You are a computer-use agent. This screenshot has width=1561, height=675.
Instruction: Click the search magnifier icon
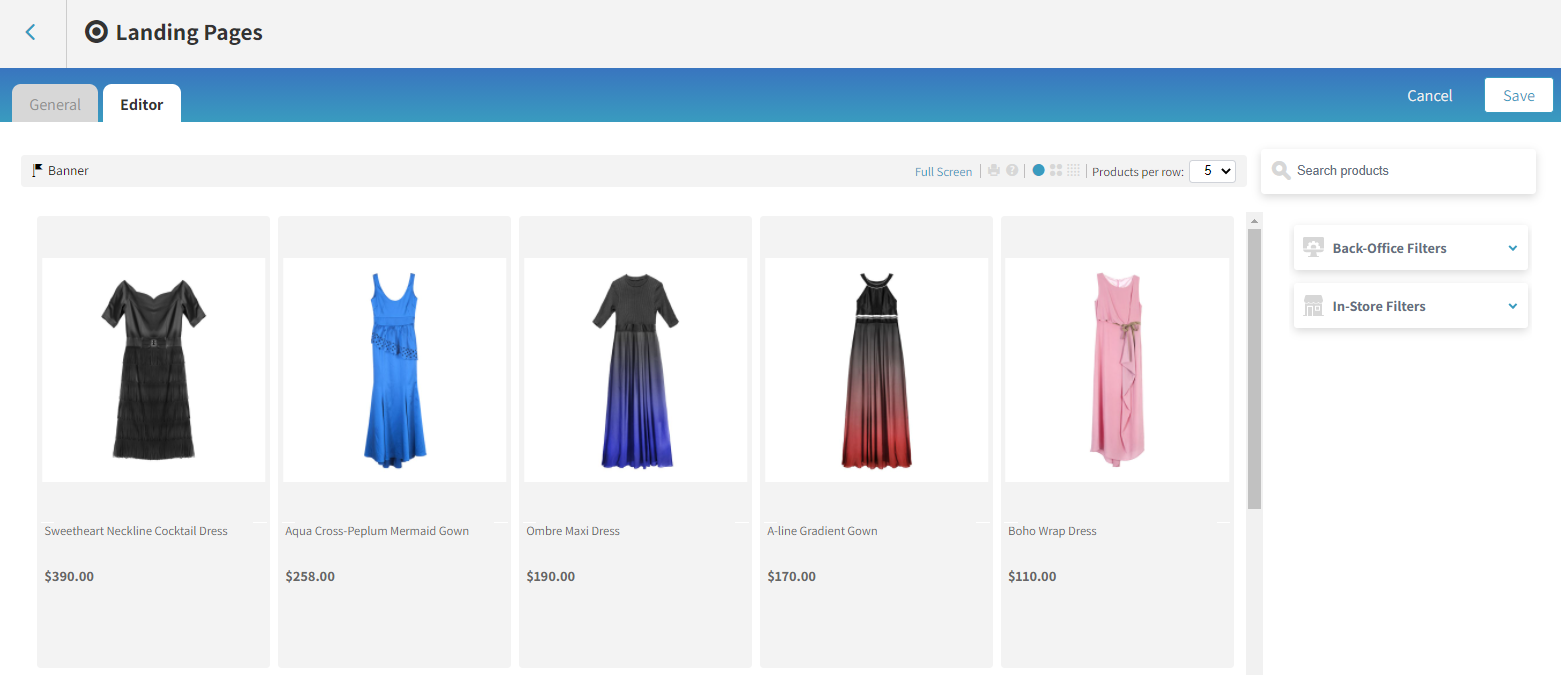1280,171
